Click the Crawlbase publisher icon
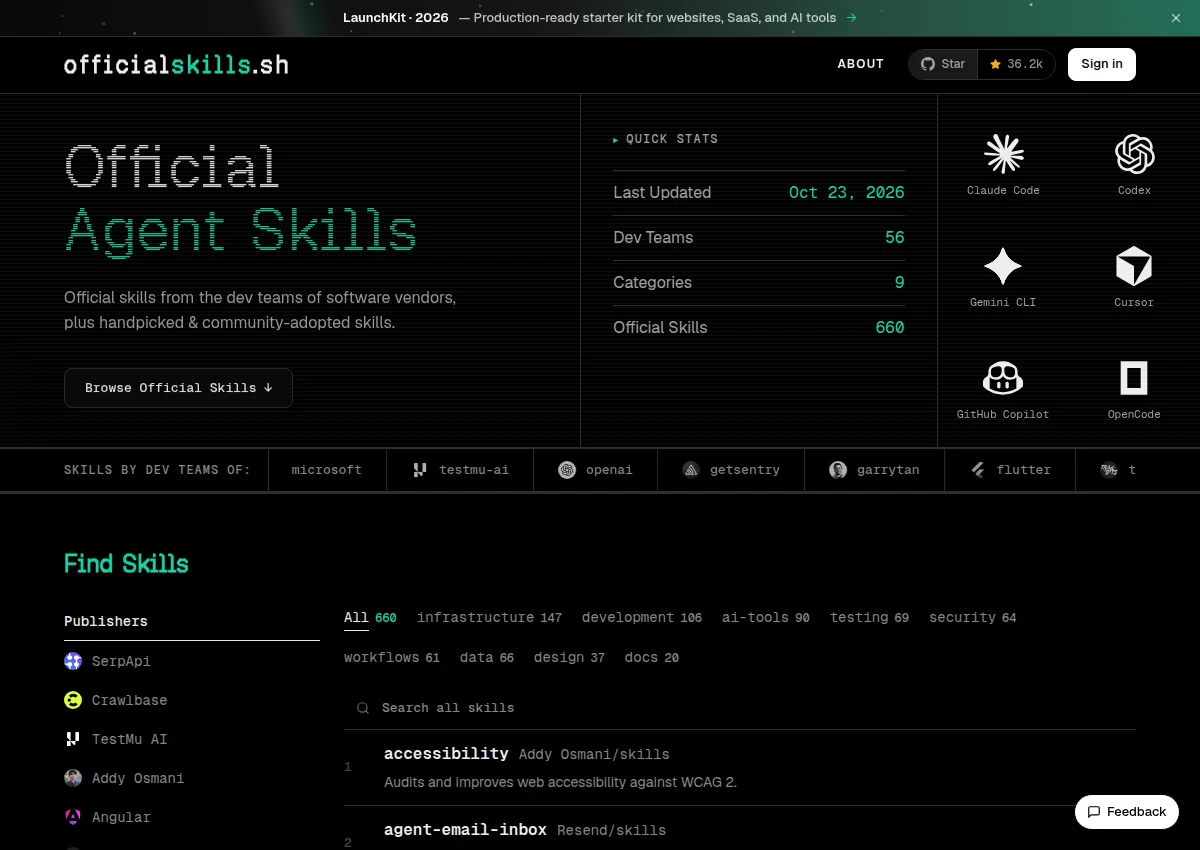Screen dimensions: 1200x850 pos(73,700)
